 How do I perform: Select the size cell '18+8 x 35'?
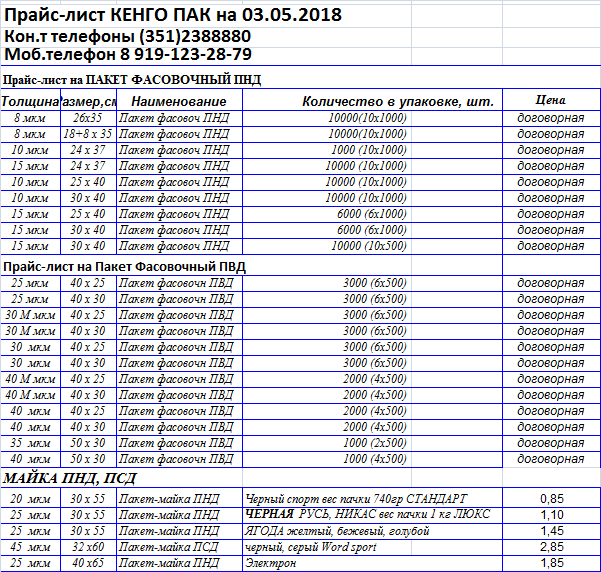[88, 134]
